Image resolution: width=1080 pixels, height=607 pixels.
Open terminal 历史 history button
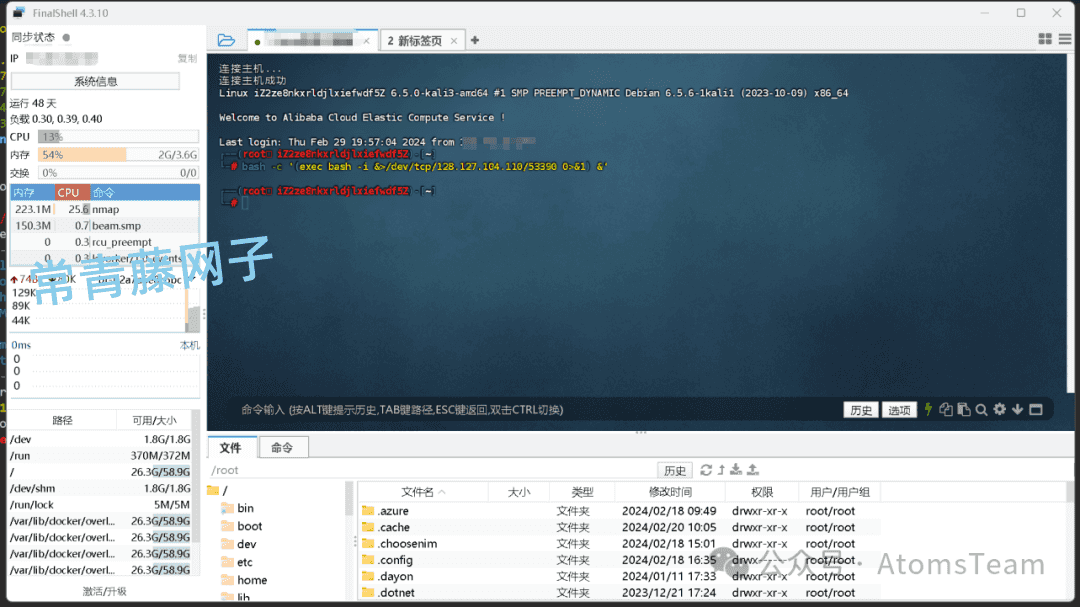[x=860, y=410]
